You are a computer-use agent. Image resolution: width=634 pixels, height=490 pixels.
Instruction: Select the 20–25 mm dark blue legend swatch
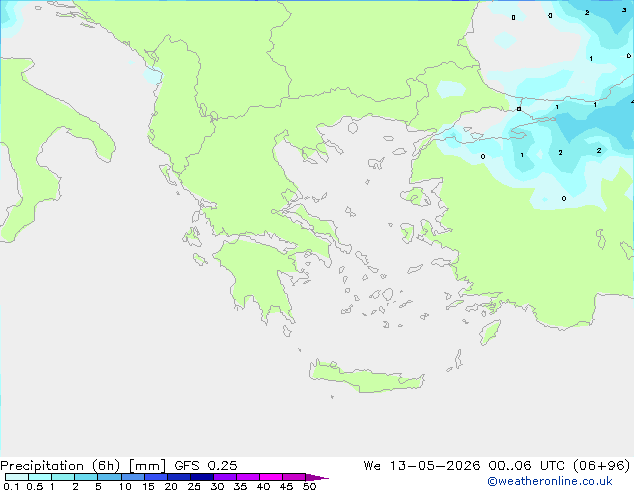(179, 477)
